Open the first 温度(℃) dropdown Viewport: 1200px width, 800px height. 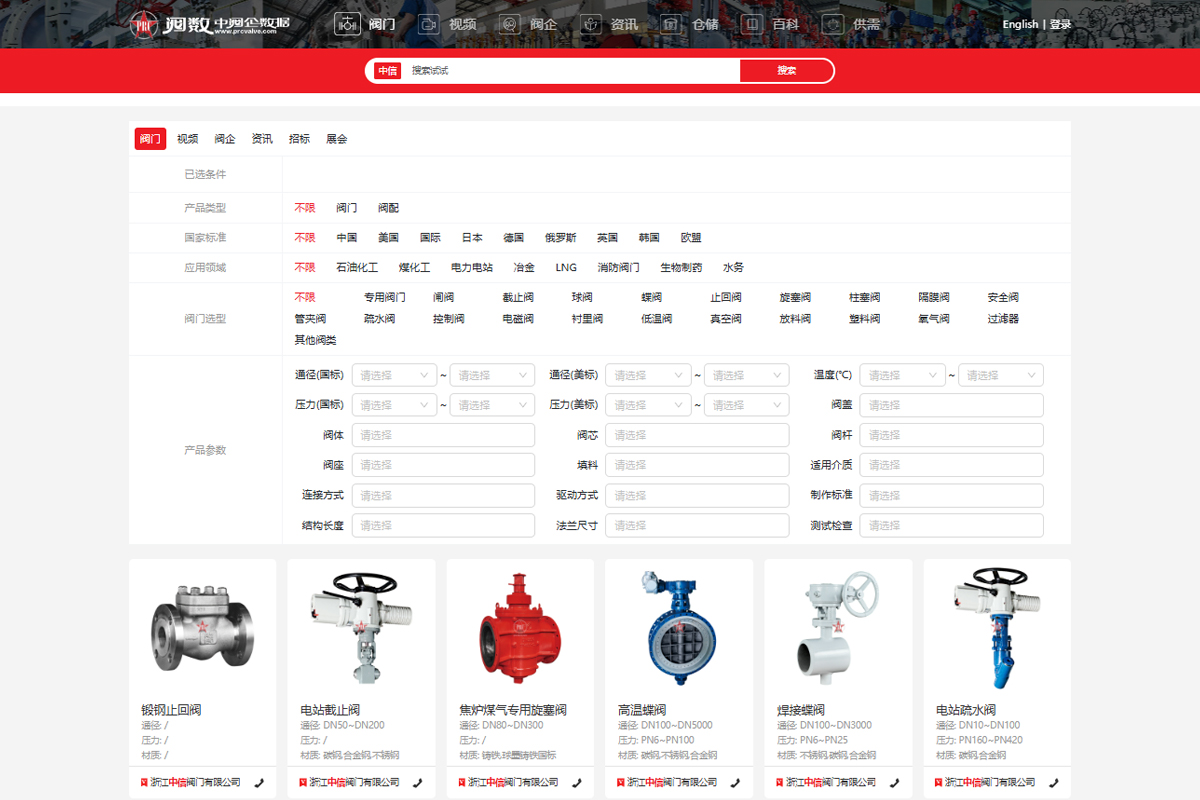pyautogui.click(x=902, y=376)
